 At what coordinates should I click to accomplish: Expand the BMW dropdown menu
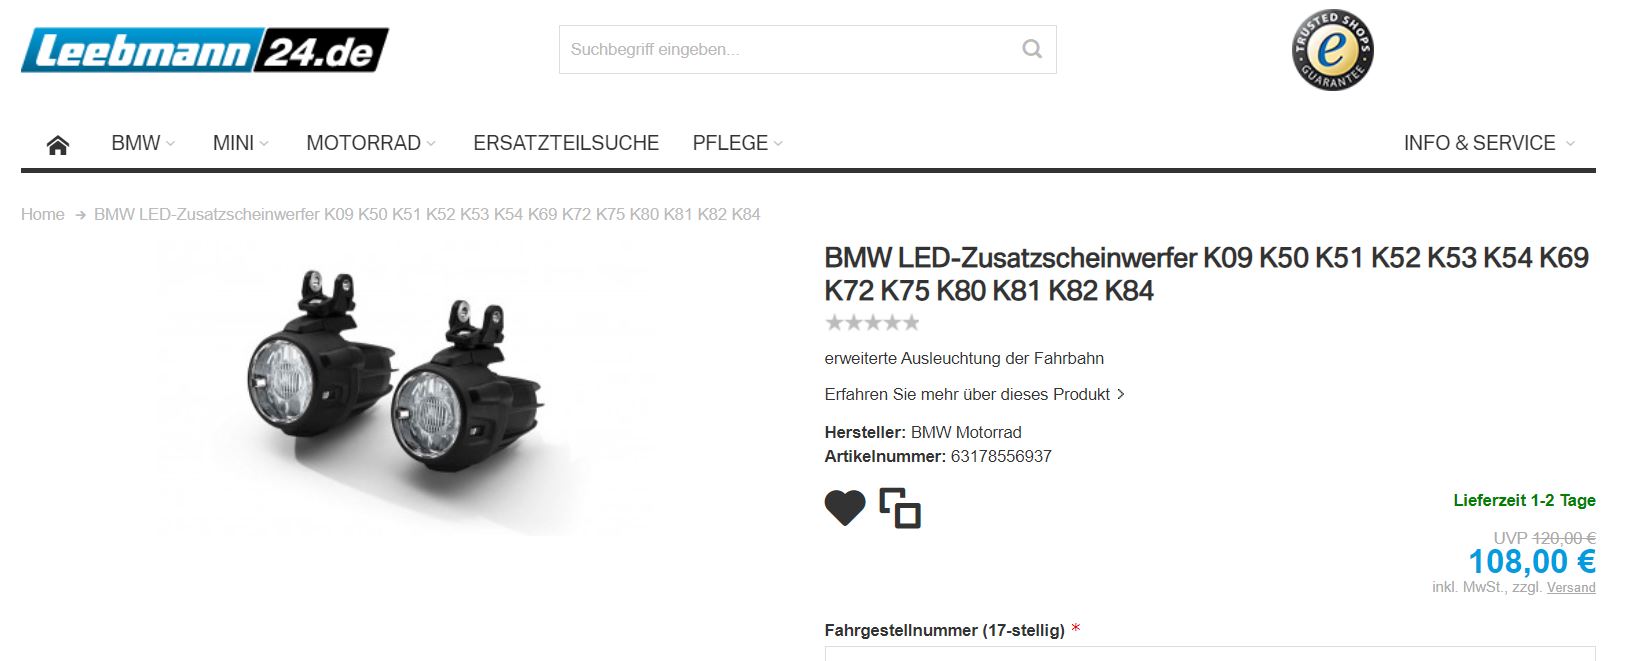[143, 143]
